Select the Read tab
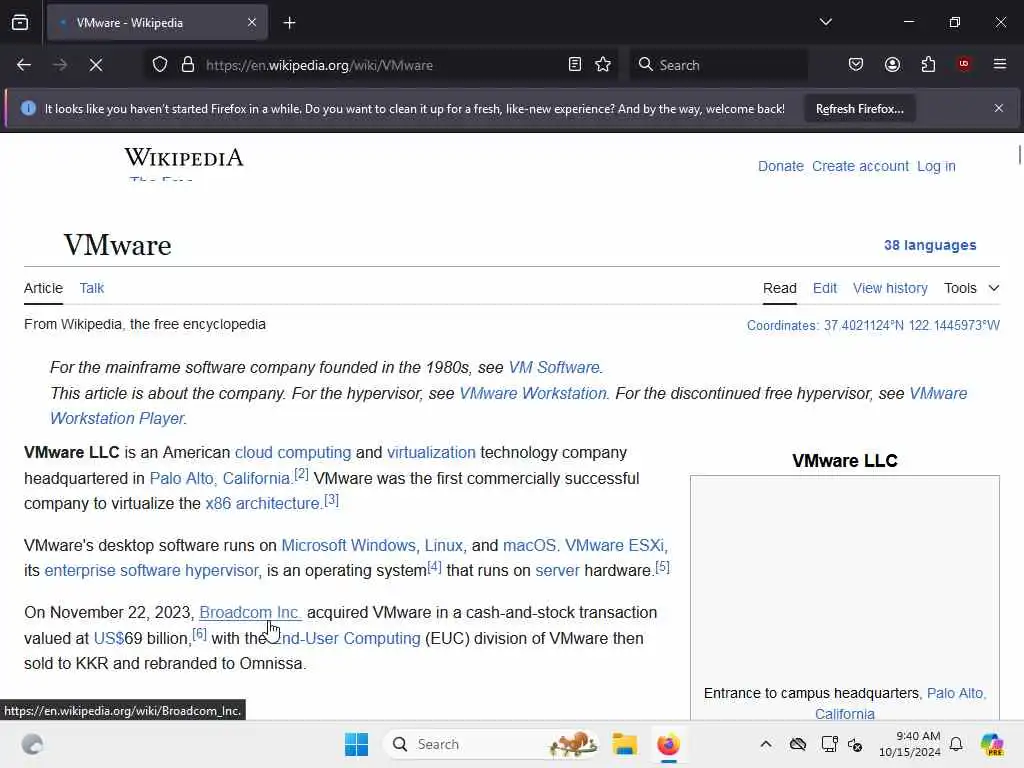The width and height of the screenshot is (1024, 768). click(780, 288)
